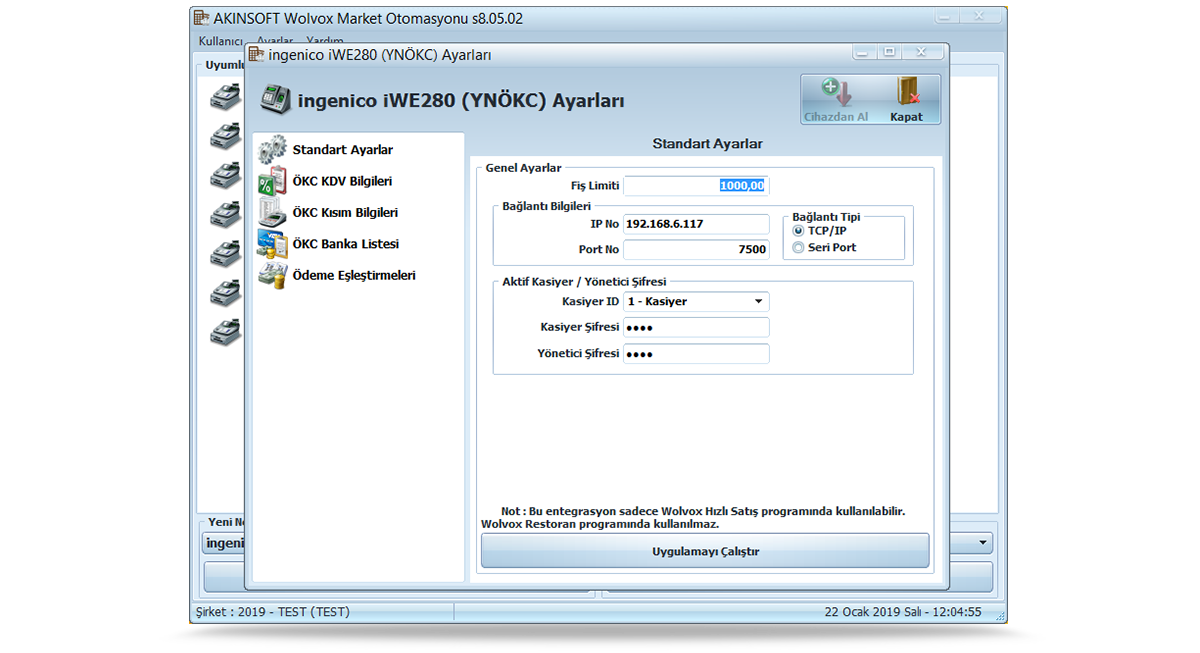Select the Seri Port connection type

pyautogui.click(x=798, y=248)
